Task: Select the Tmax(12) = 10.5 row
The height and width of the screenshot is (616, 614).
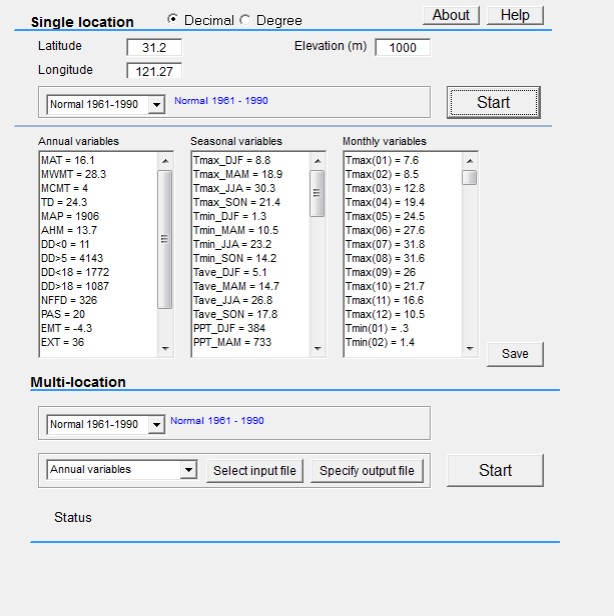Action: click(x=403, y=314)
